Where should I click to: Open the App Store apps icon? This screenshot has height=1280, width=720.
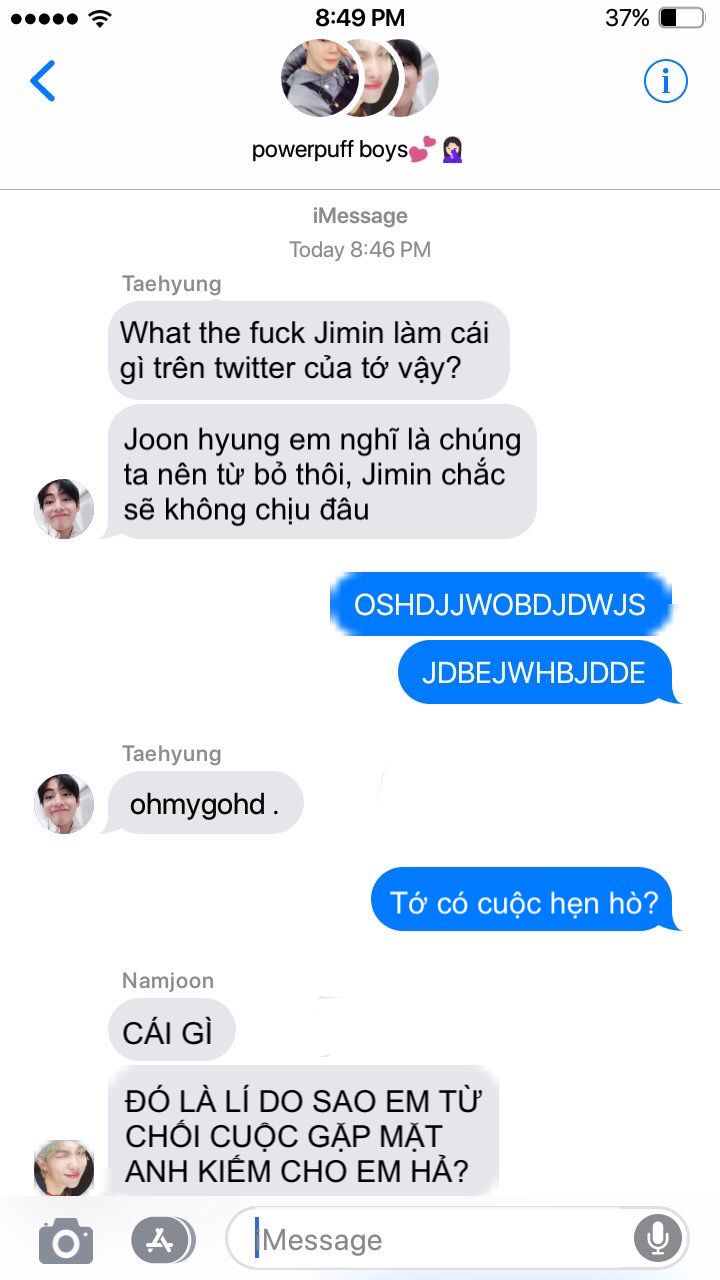tap(162, 1240)
